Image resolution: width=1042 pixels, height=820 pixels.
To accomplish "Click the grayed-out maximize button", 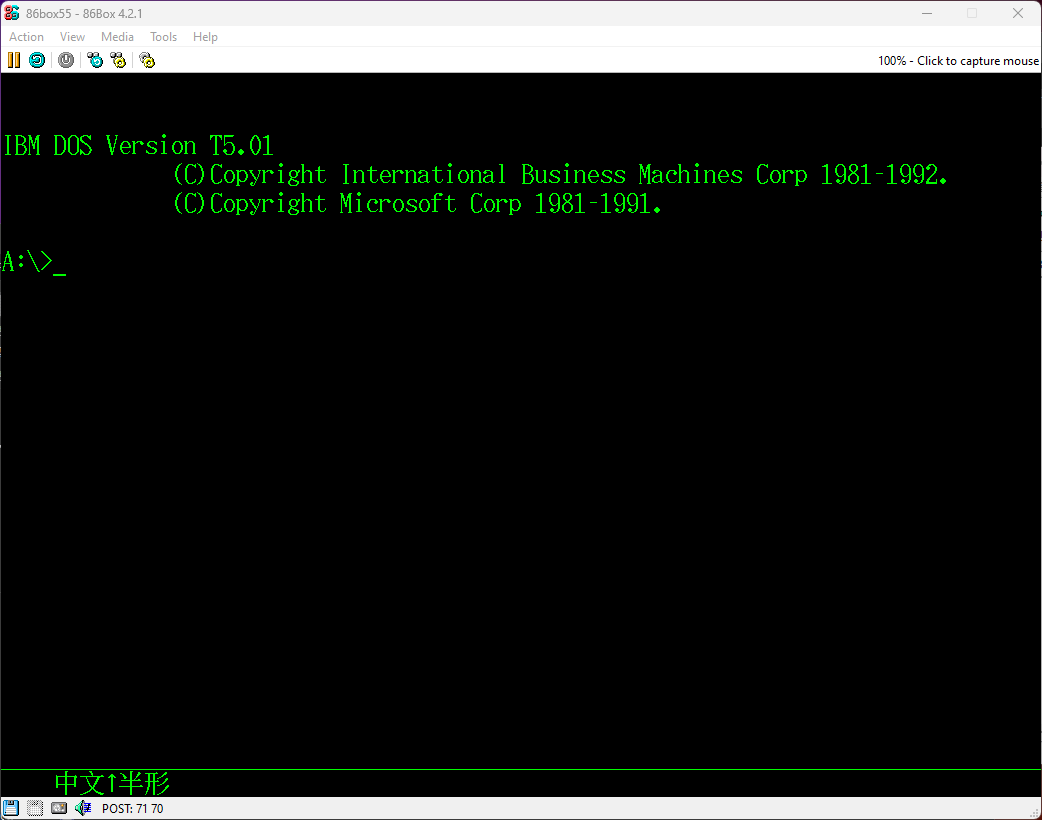I will (x=972, y=13).
